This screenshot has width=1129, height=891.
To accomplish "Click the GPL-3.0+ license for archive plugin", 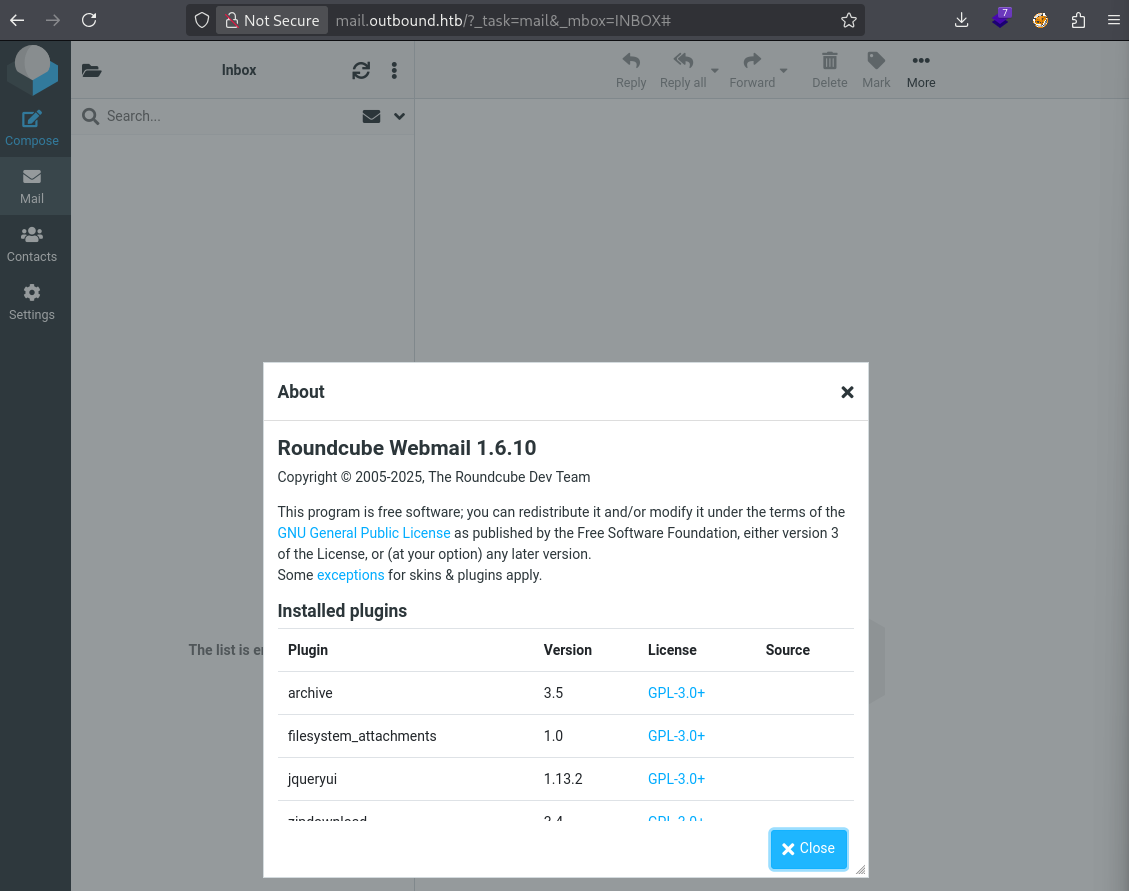I will [676, 693].
